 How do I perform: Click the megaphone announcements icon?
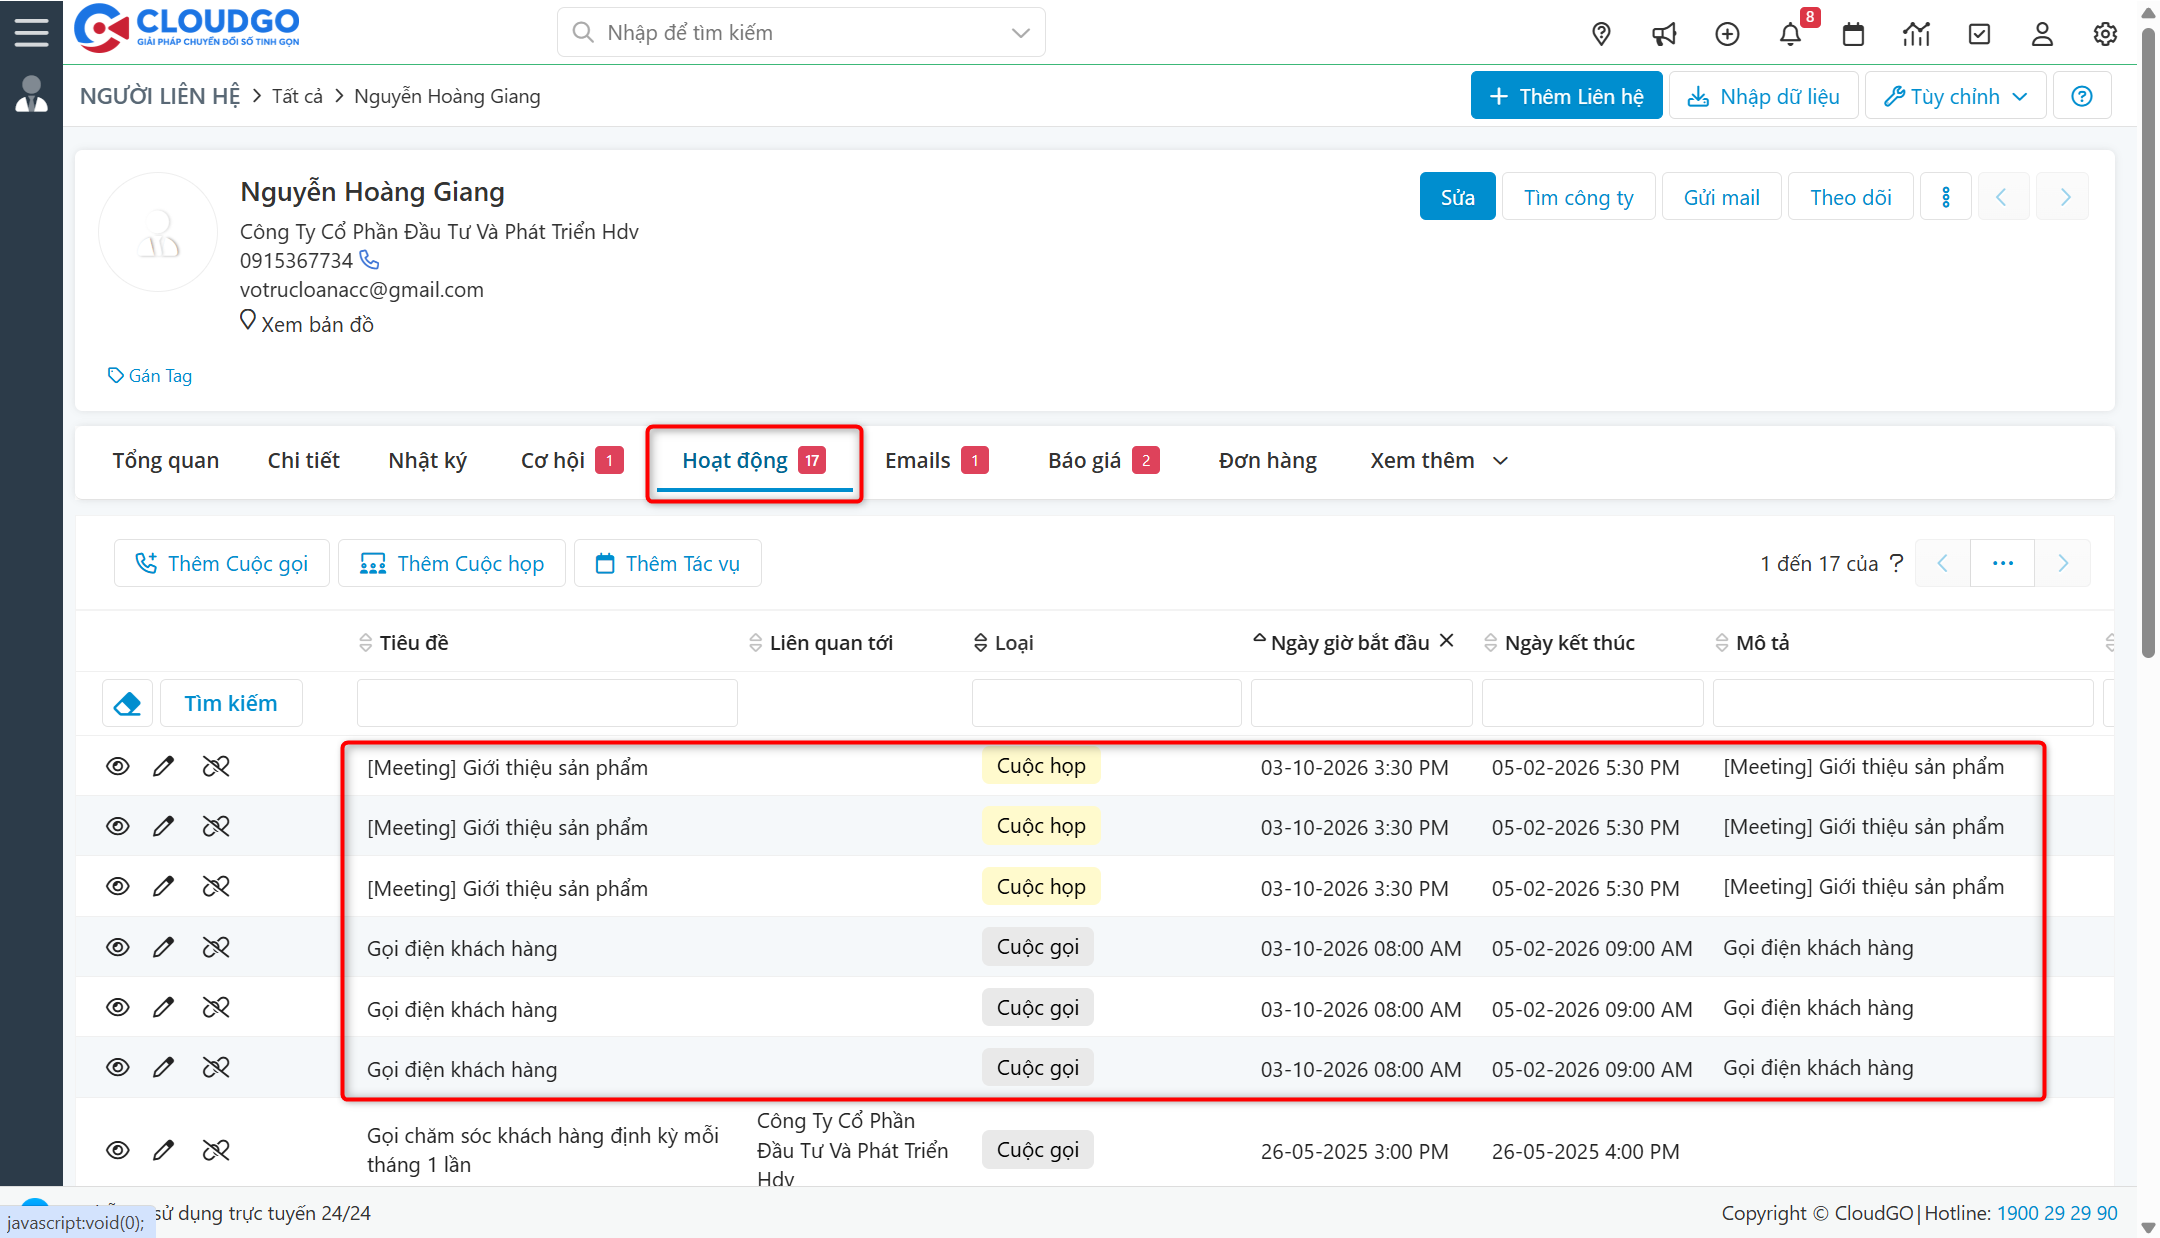point(1664,34)
